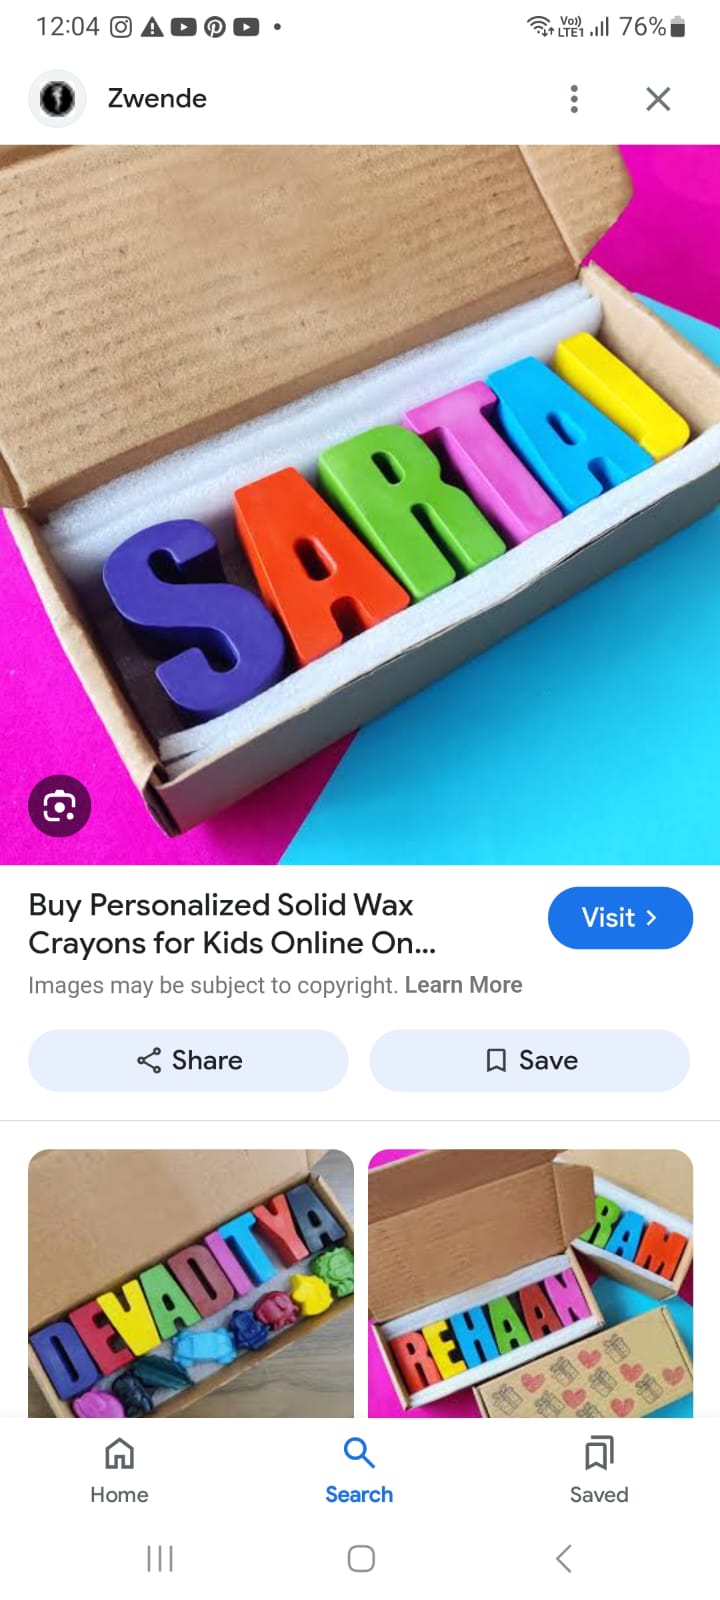This screenshot has width=720, height=1600.
Task: Open the Zwende source name
Action: 157,99
